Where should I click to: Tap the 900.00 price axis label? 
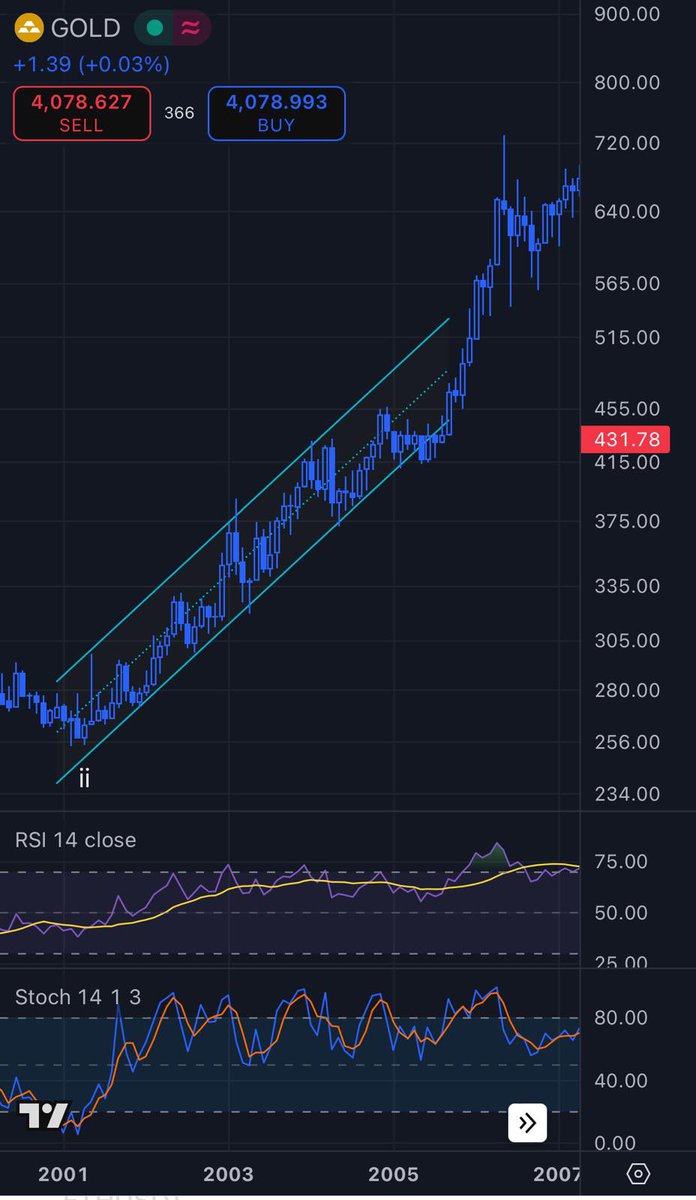pyautogui.click(x=626, y=14)
